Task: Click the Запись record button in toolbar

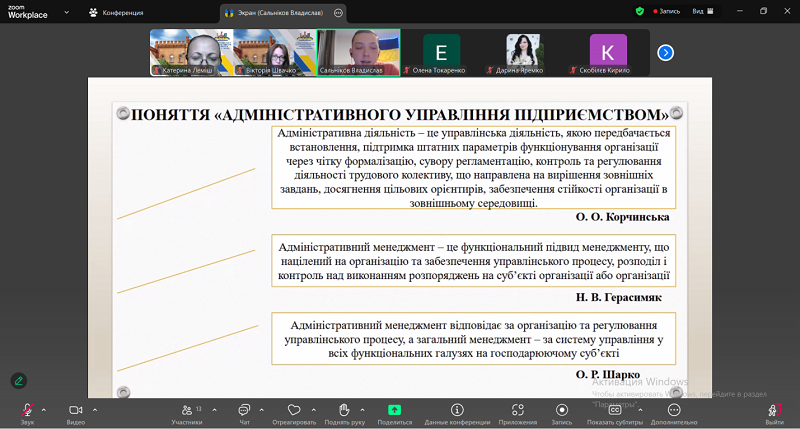Action: 562,414
